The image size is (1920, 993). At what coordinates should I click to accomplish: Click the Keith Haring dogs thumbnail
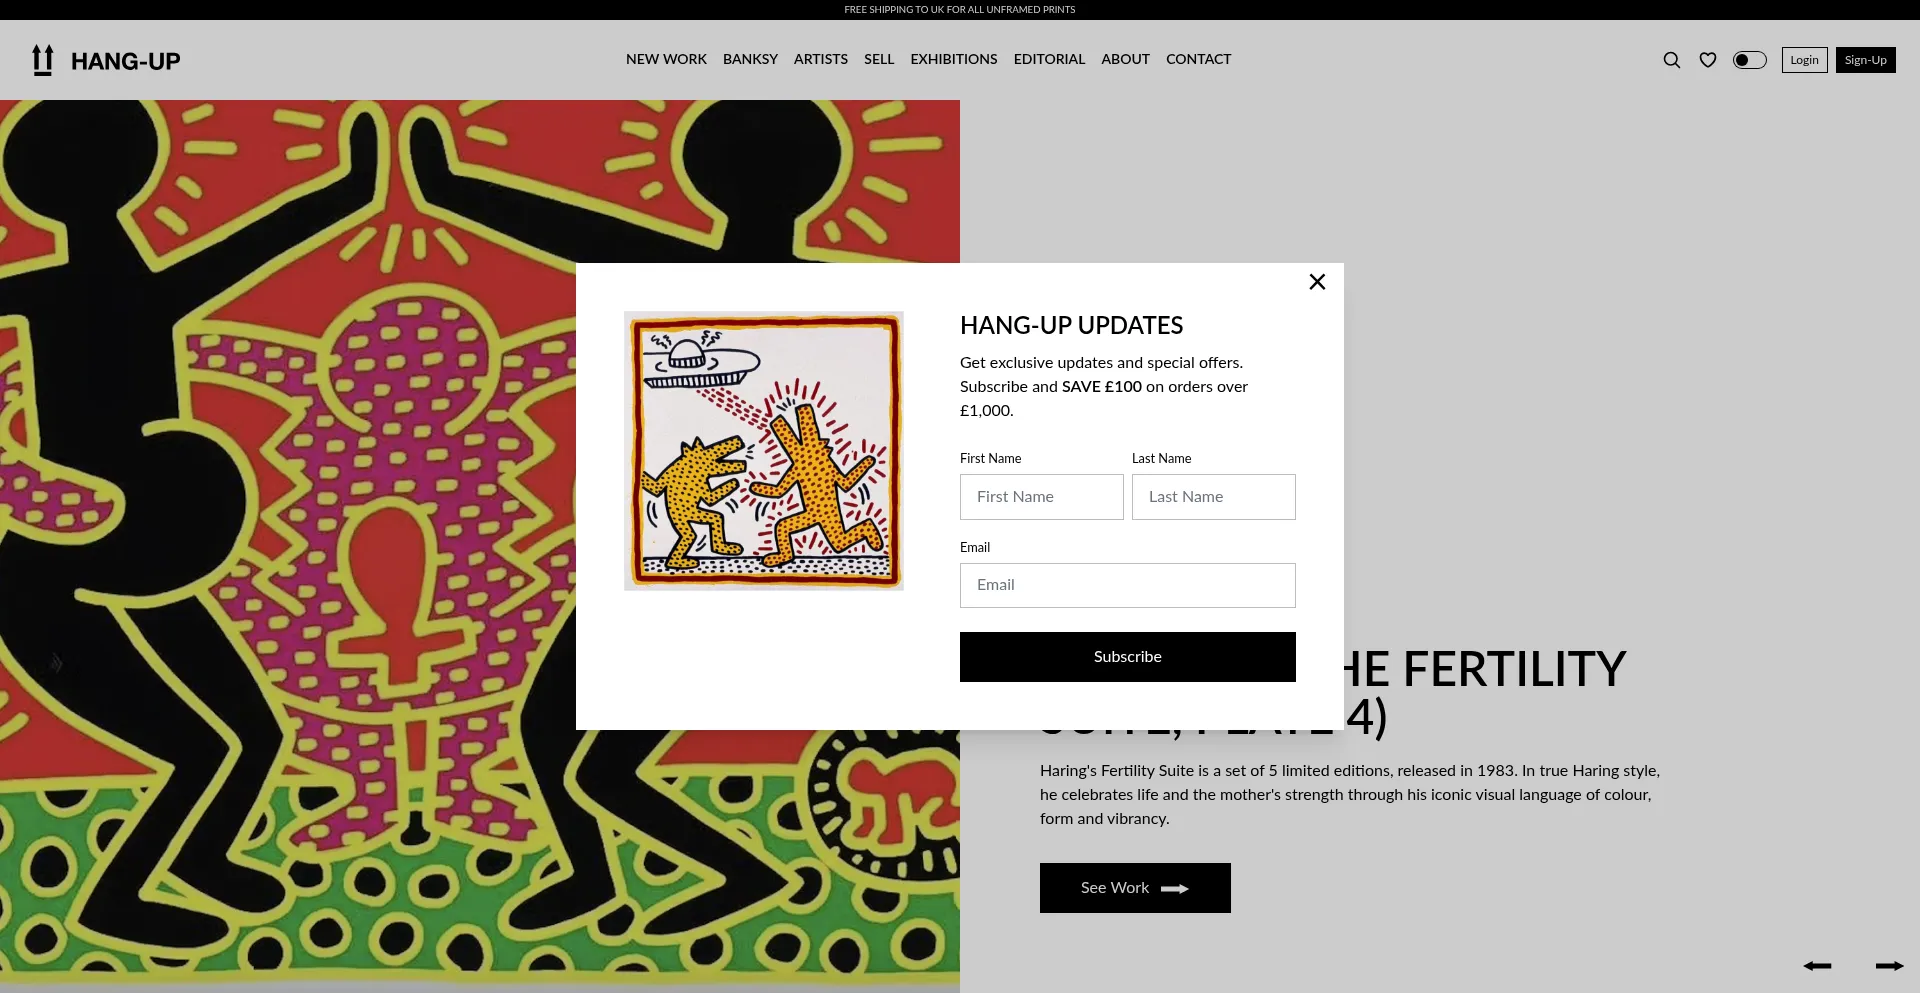pos(764,451)
